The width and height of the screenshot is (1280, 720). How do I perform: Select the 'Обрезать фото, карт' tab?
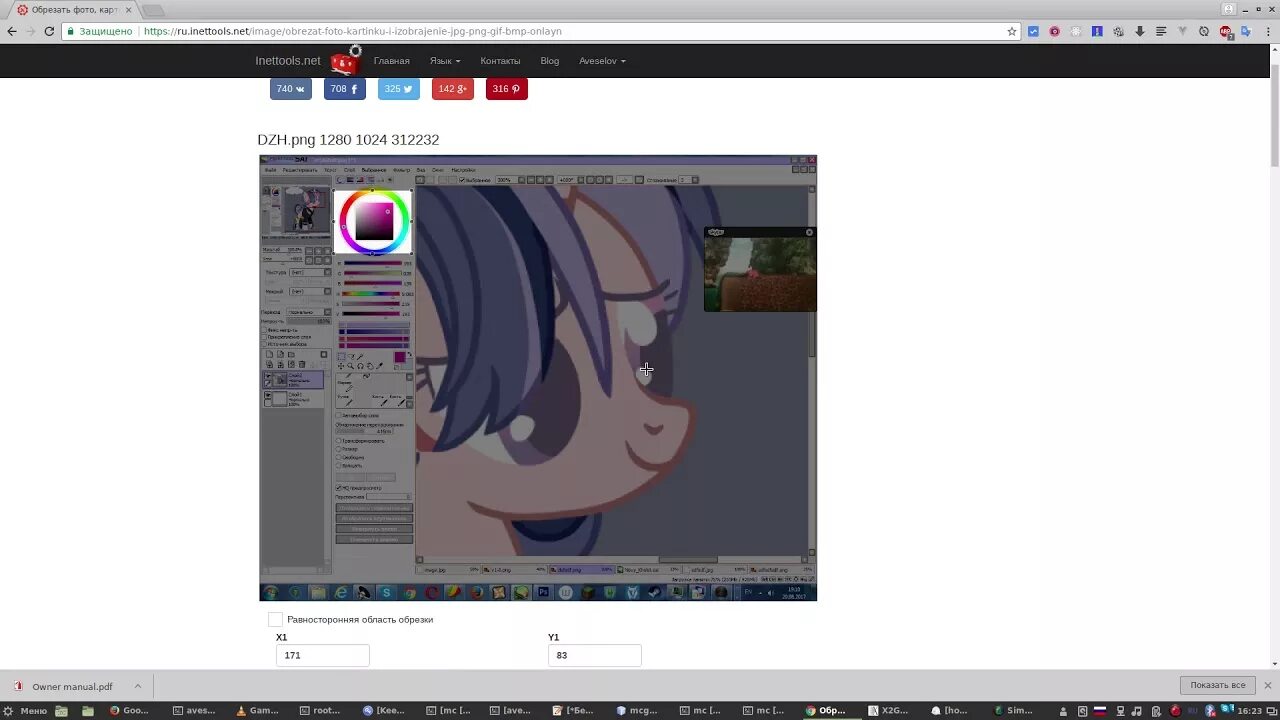[73, 10]
